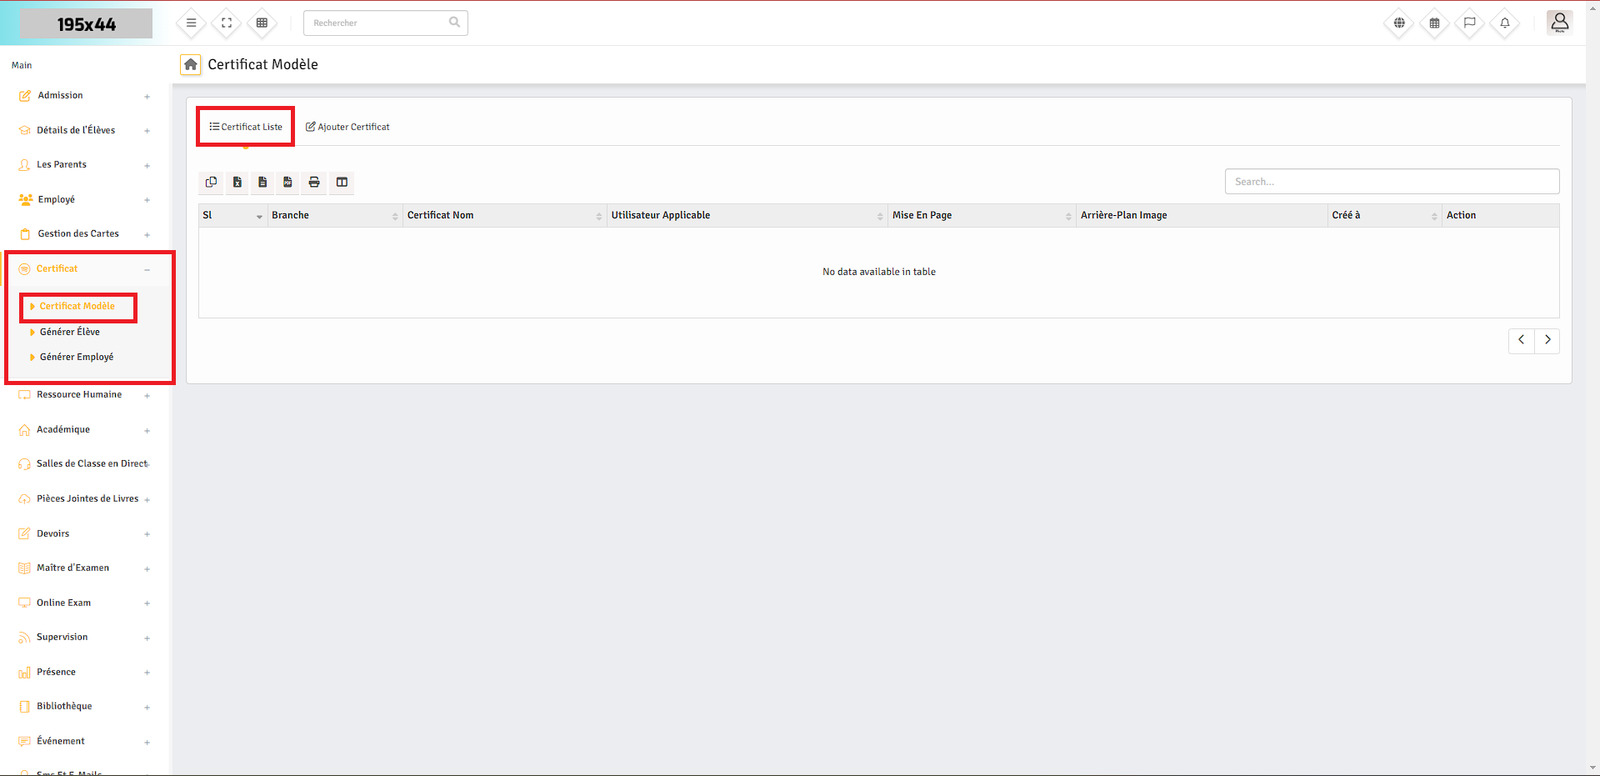Click the notification bell icon
The width and height of the screenshot is (1600, 776).
[x=1504, y=23]
